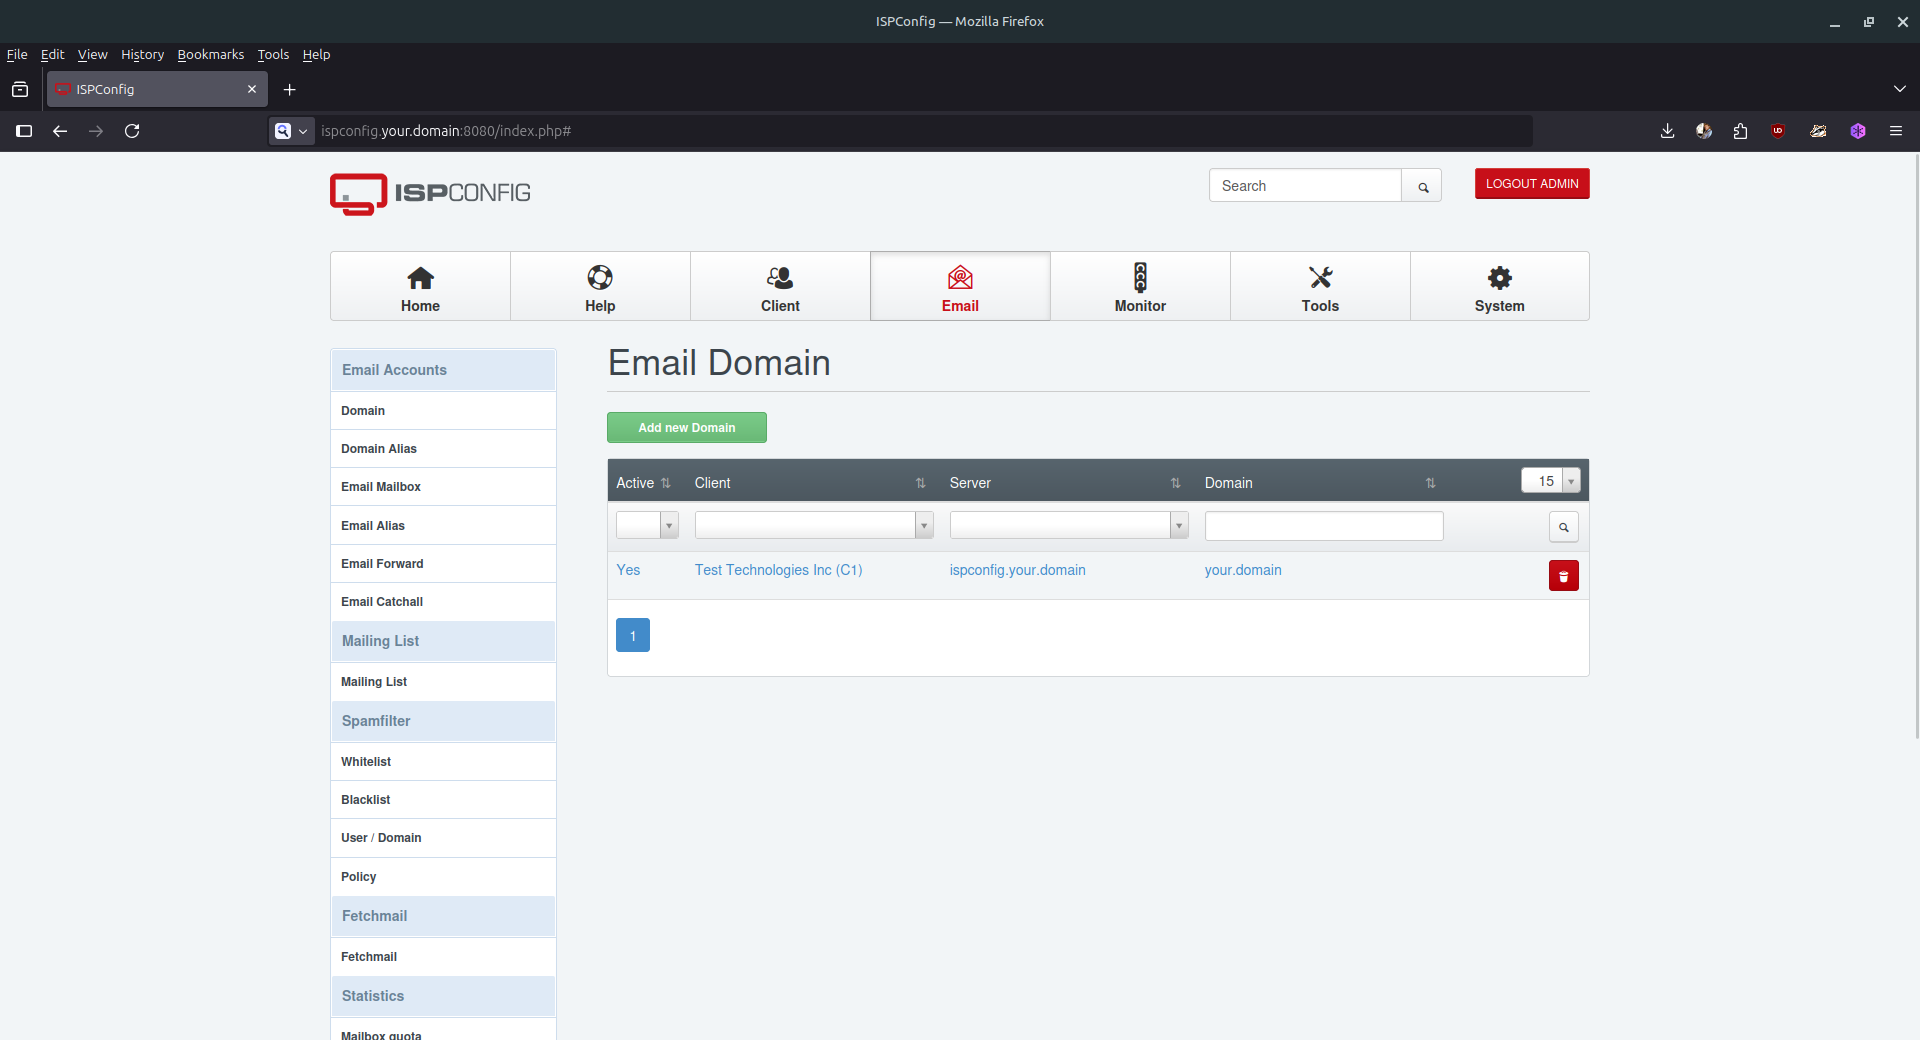Viewport: 1920px width, 1040px height.
Task: Sort table by Client column arrows
Action: tap(921, 483)
